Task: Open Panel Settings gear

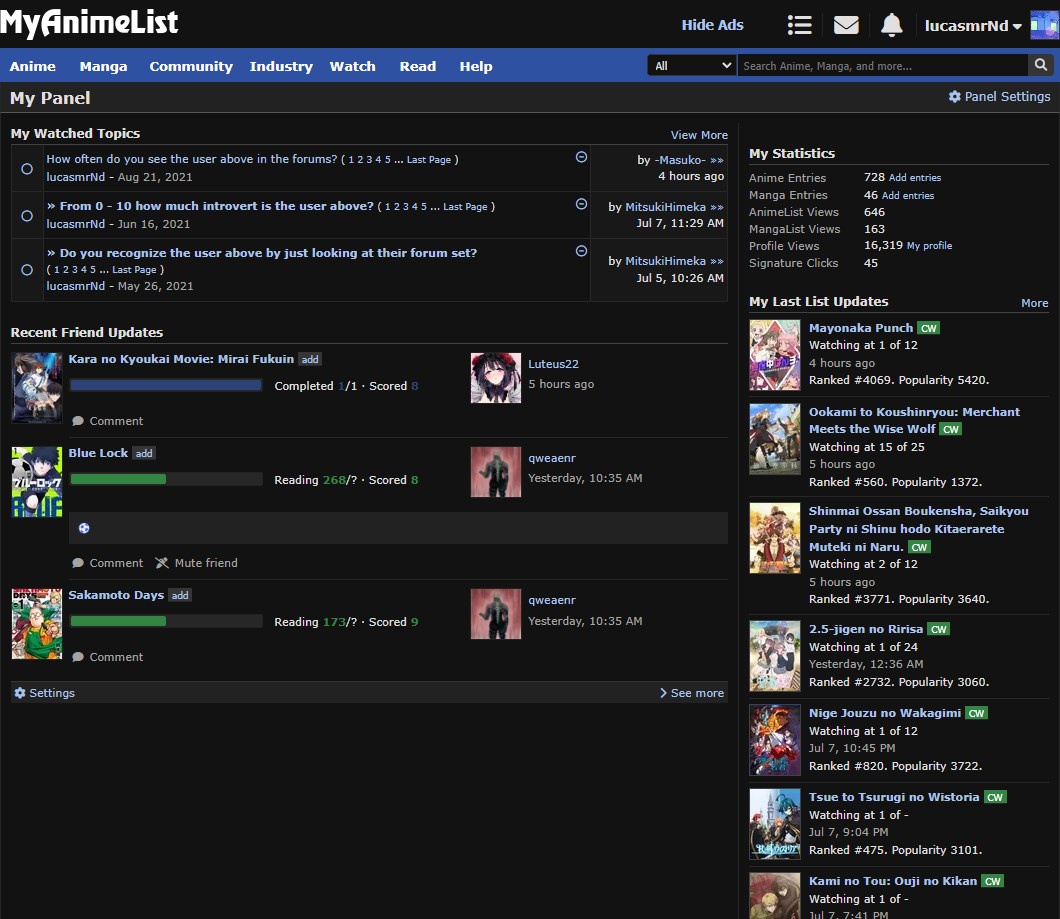Action: pyautogui.click(x=999, y=97)
